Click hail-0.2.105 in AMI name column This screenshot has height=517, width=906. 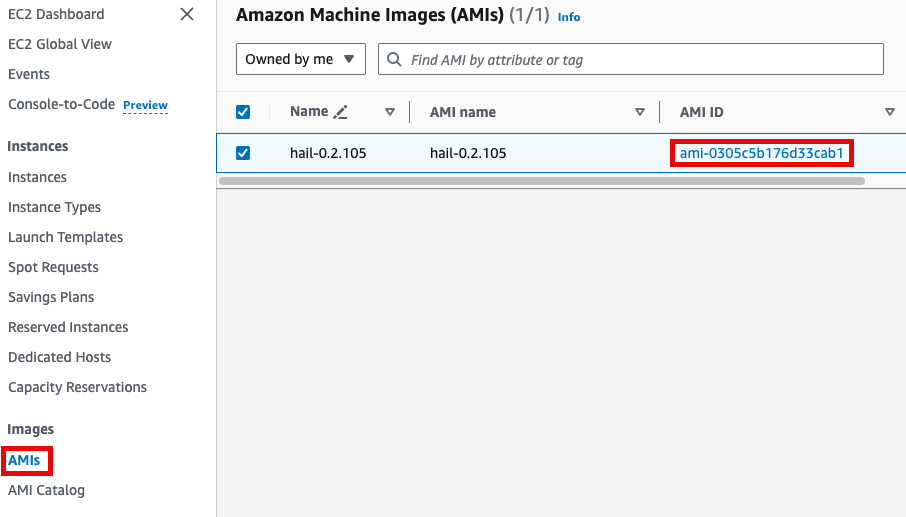pos(468,153)
